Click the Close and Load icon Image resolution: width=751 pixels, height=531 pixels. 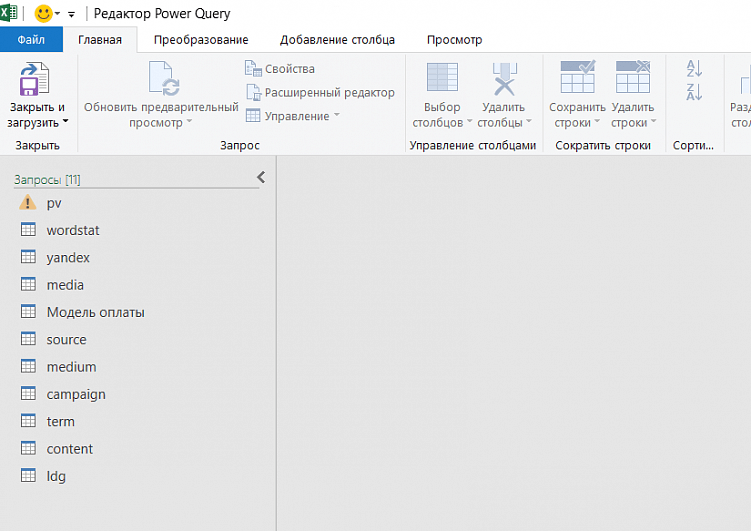pyautogui.click(x=34, y=79)
